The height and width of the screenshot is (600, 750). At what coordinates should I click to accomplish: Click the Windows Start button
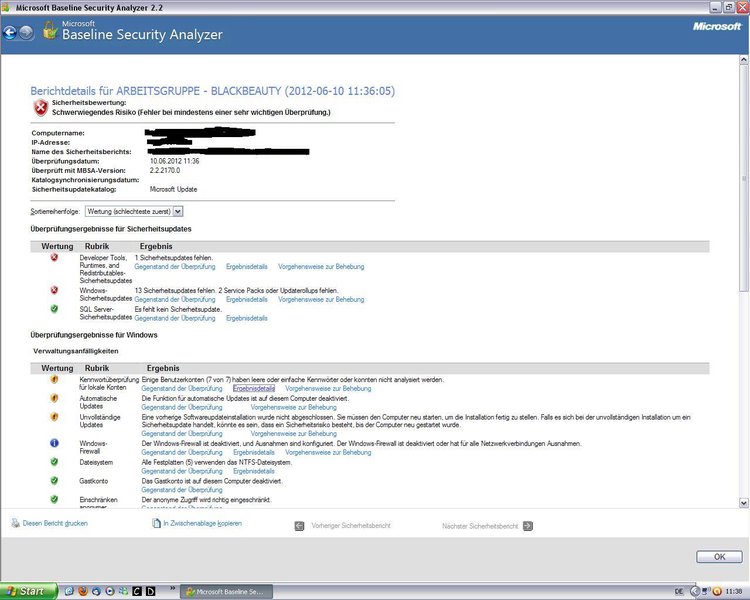click(x=29, y=591)
